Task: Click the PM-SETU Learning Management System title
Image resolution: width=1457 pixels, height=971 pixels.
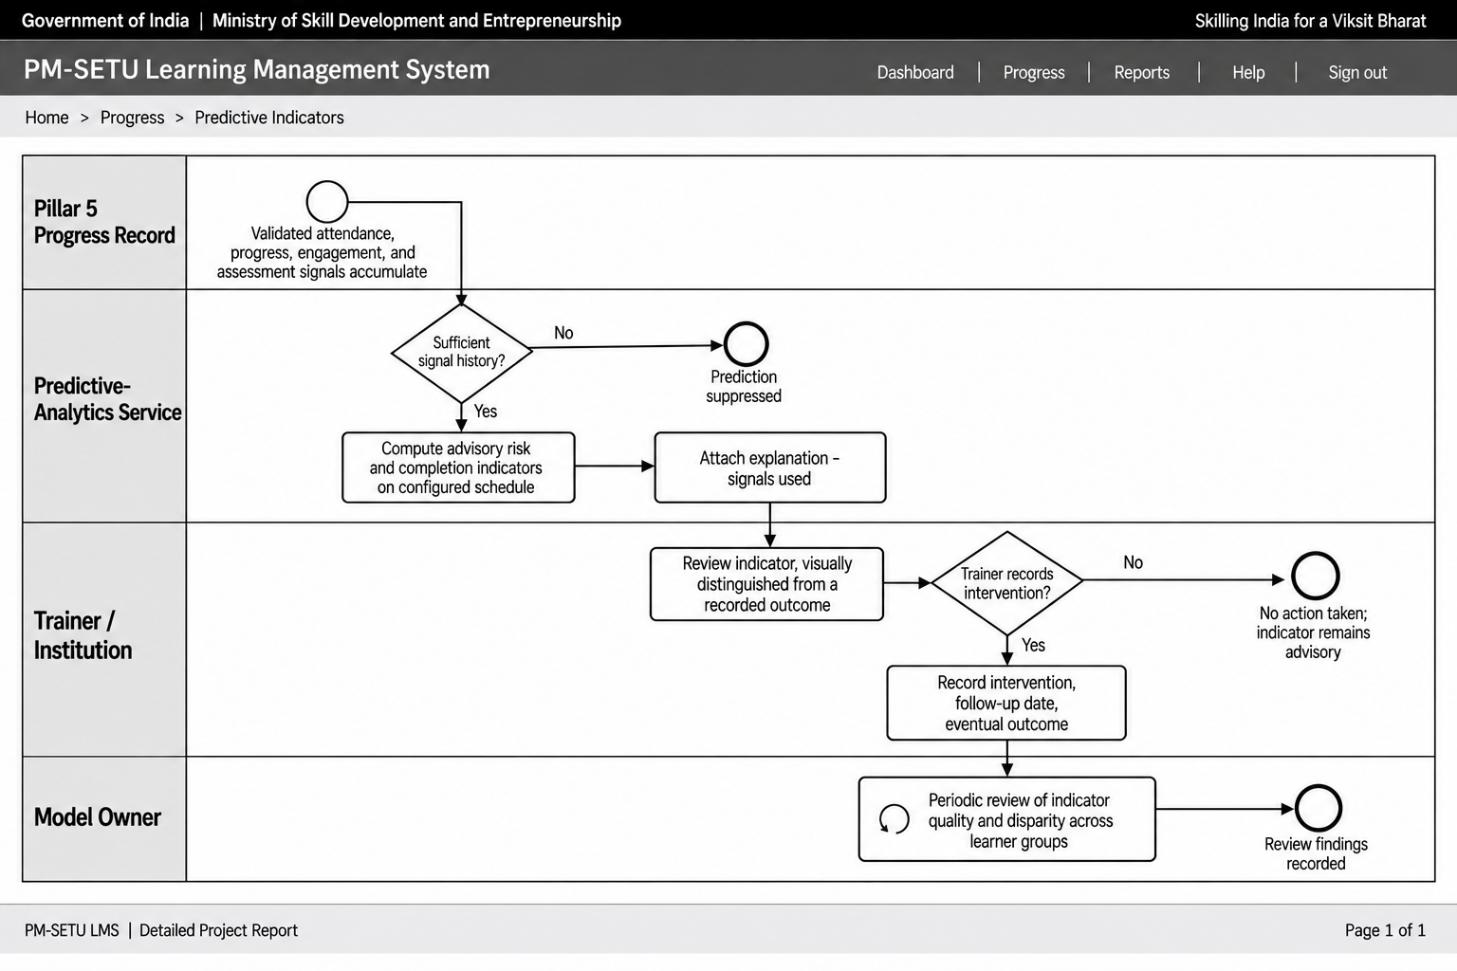Action: [257, 69]
